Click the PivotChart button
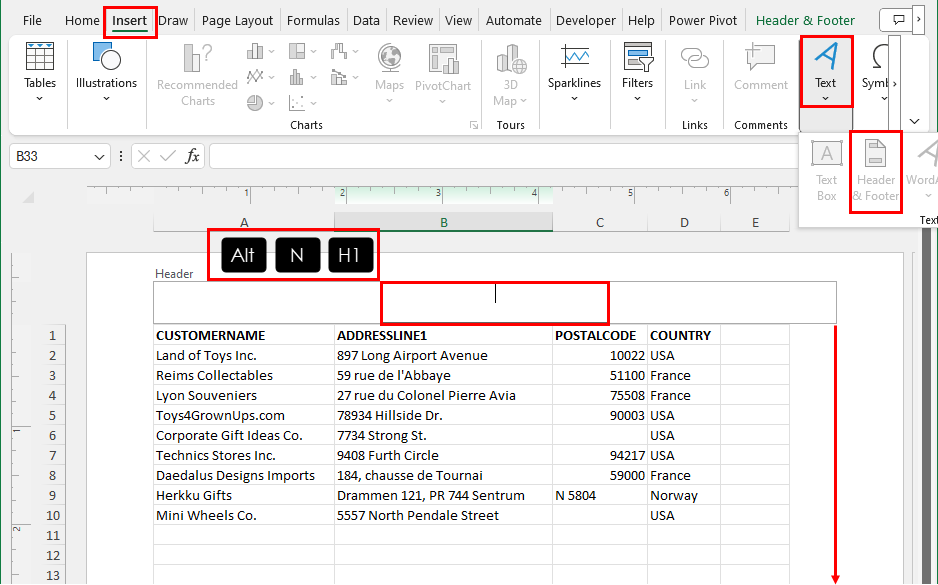Screen dimensions: 938x585 [443, 74]
